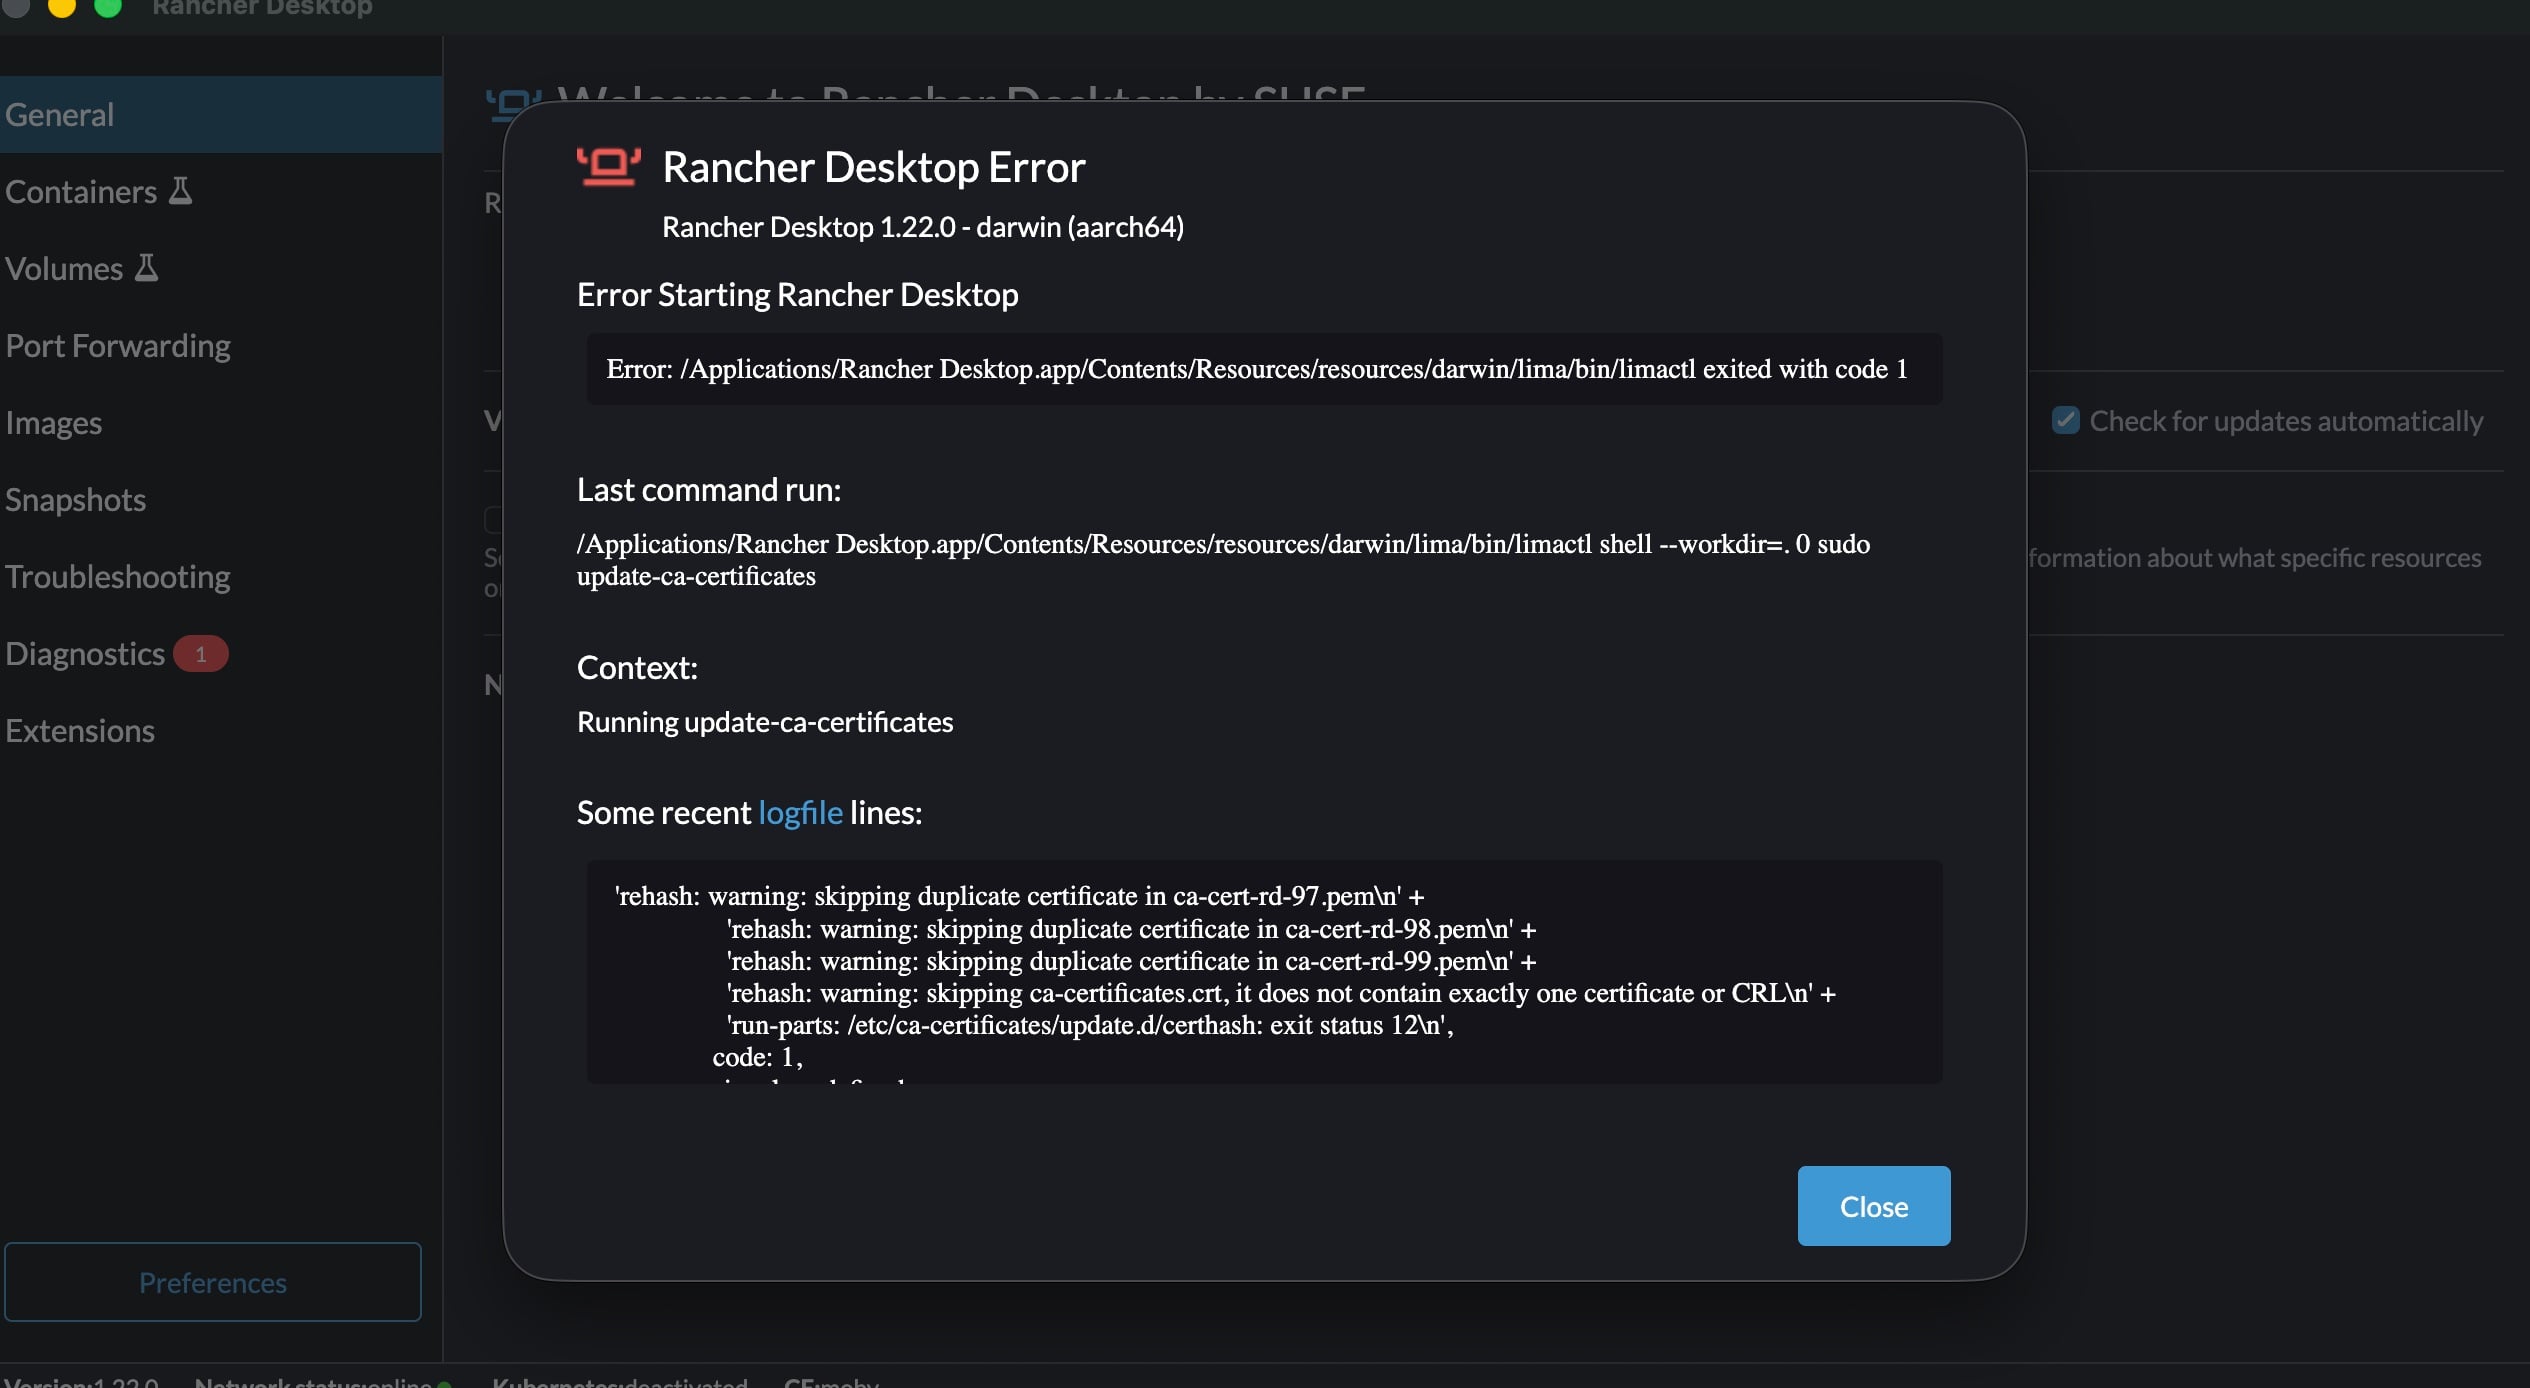Viewport: 2530px width, 1388px height.
Task: Open the Port Forwarding section
Action: coord(118,346)
